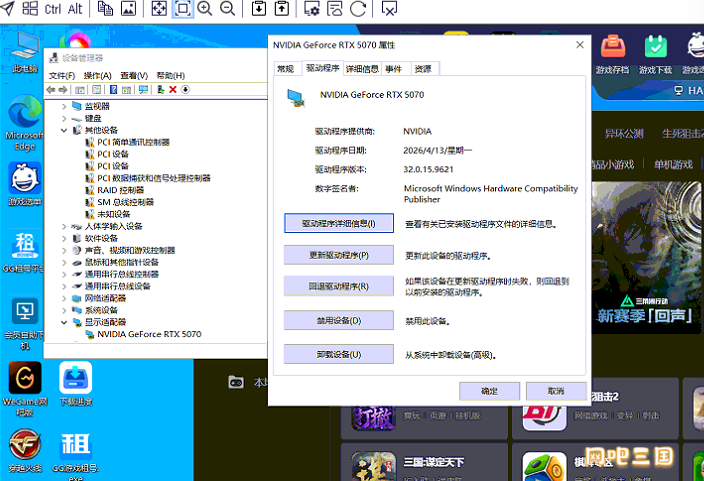Image resolution: width=704 pixels, height=481 pixels.
Task: Click 游戏下载 icon in game menu
Action: pos(656,55)
